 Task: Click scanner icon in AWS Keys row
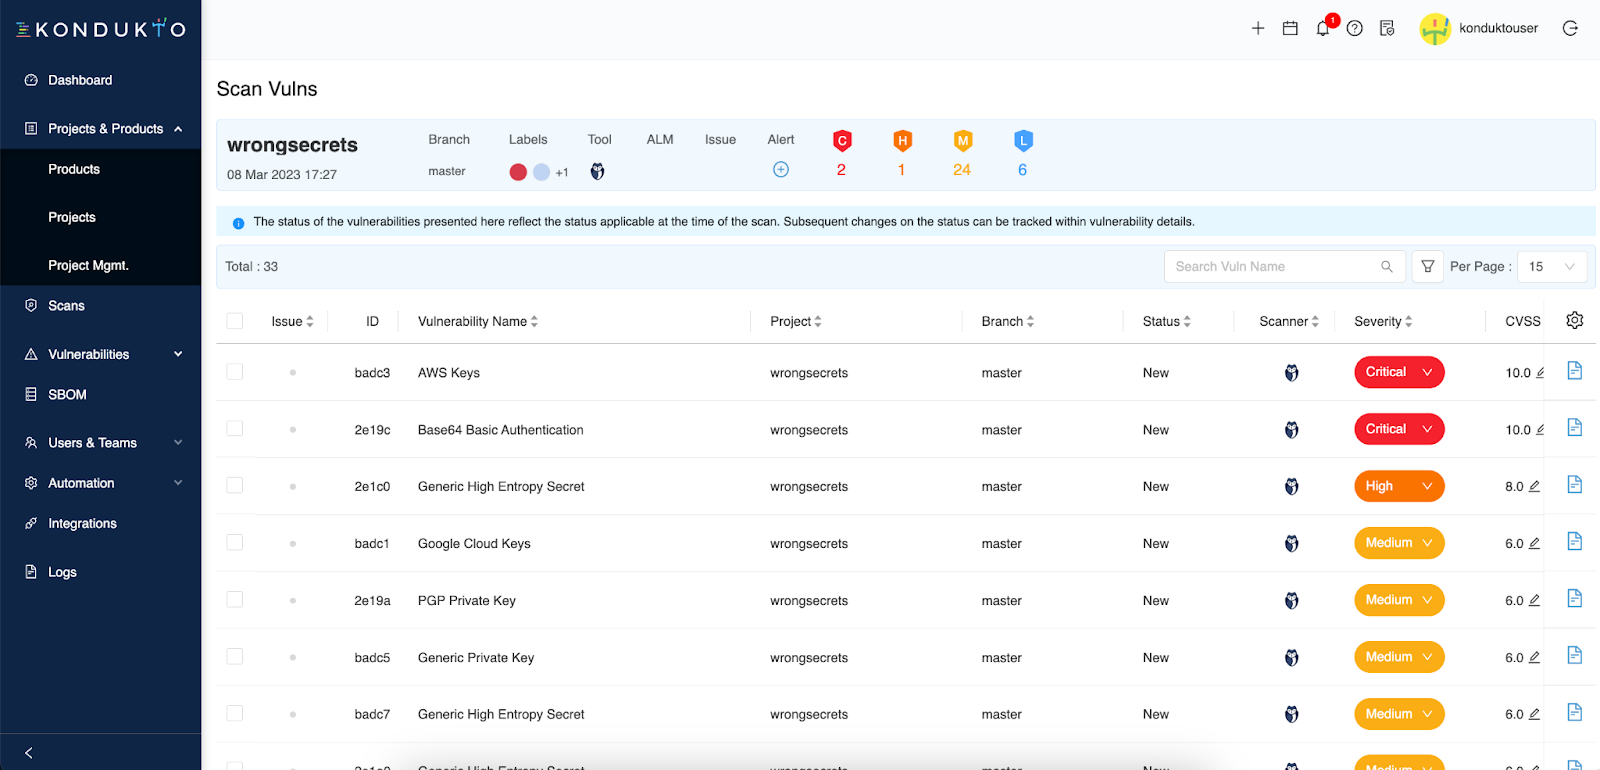tap(1292, 373)
